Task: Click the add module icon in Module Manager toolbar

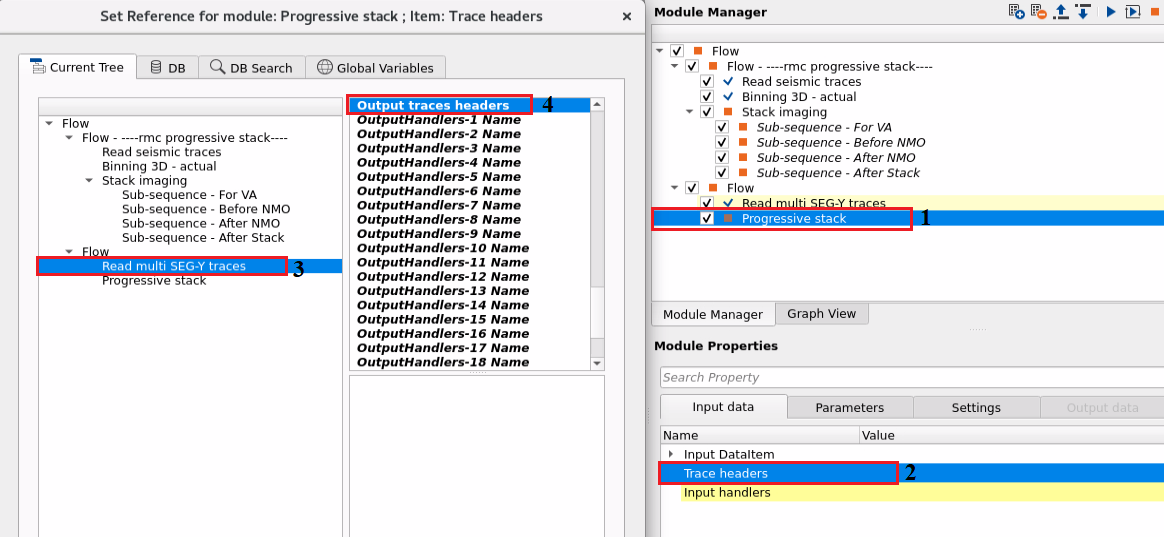Action: (1017, 11)
